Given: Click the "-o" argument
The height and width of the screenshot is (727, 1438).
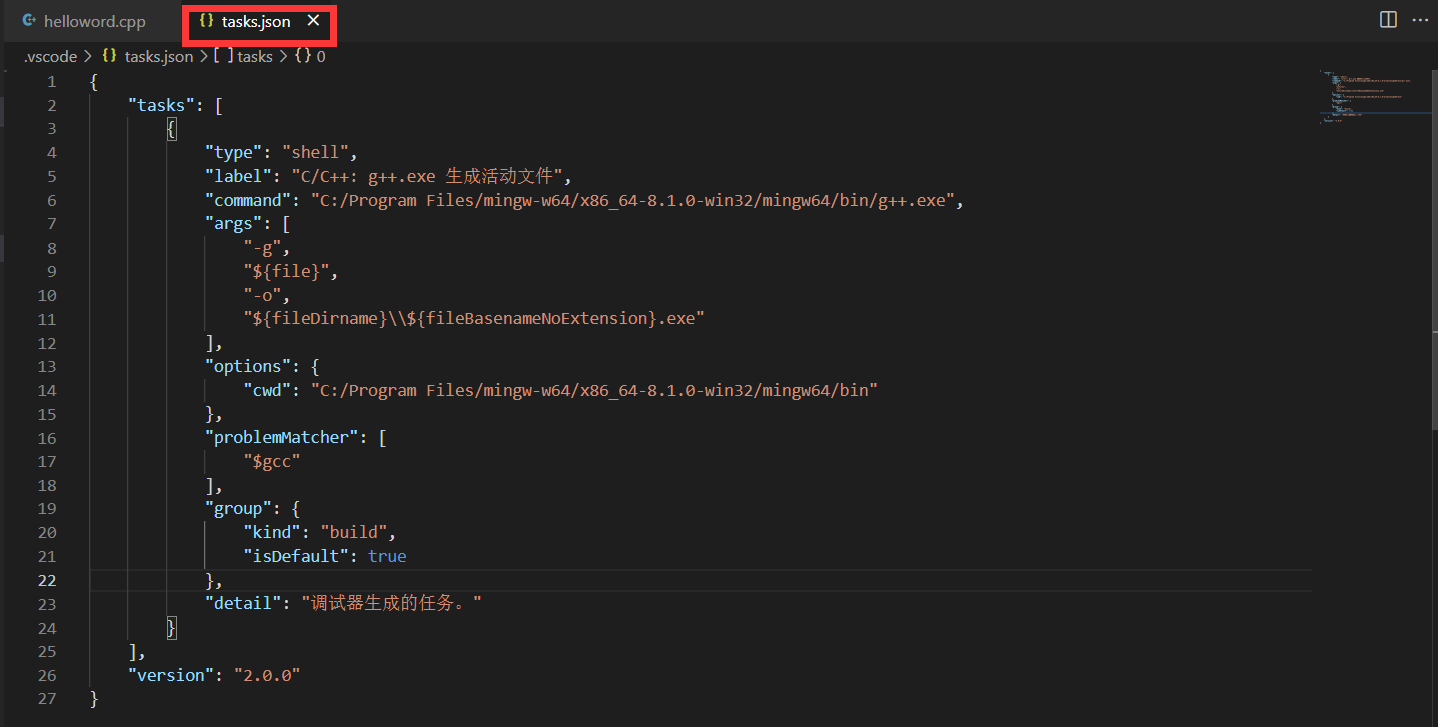Looking at the screenshot, I should 263,295.
